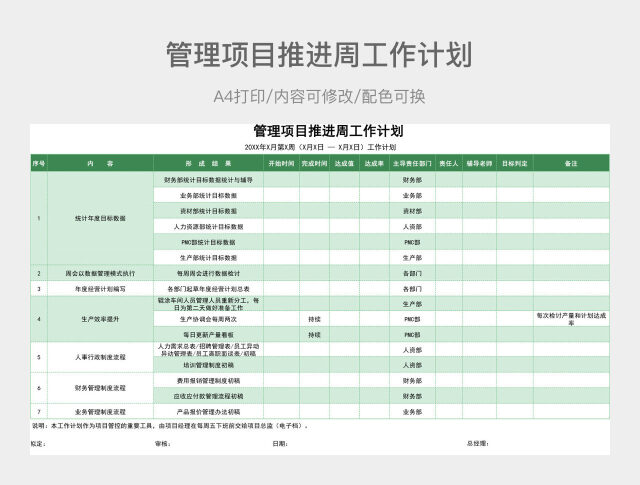Click 业务部 in the 产品报价管理办法初稿 row

(x=412, y=412)
